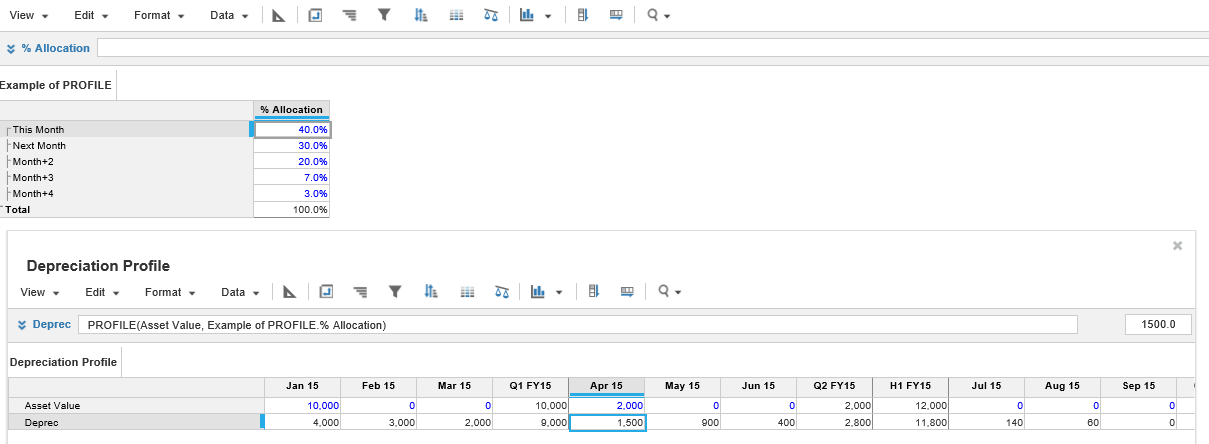Close the Depreciation Profile panel
This screenshot has height=444, width=1209.
1177,245
